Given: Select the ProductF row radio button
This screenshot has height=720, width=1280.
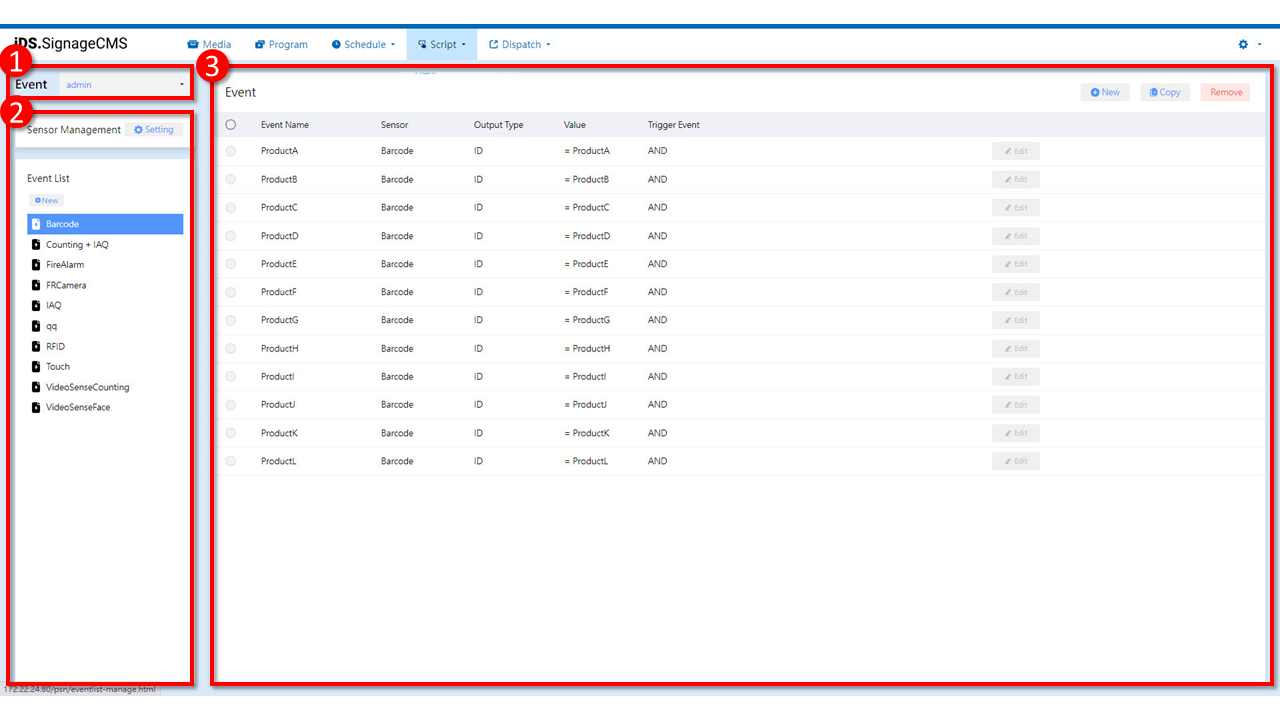Looking at the screenshot, I should click(x=231, y=292).
